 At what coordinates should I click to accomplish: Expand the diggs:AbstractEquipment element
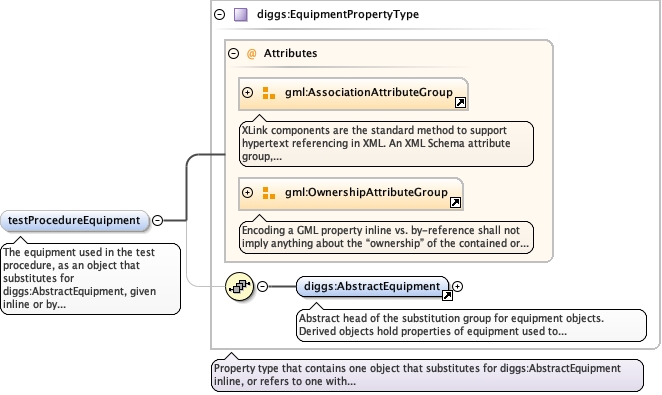tap(457, 287)
